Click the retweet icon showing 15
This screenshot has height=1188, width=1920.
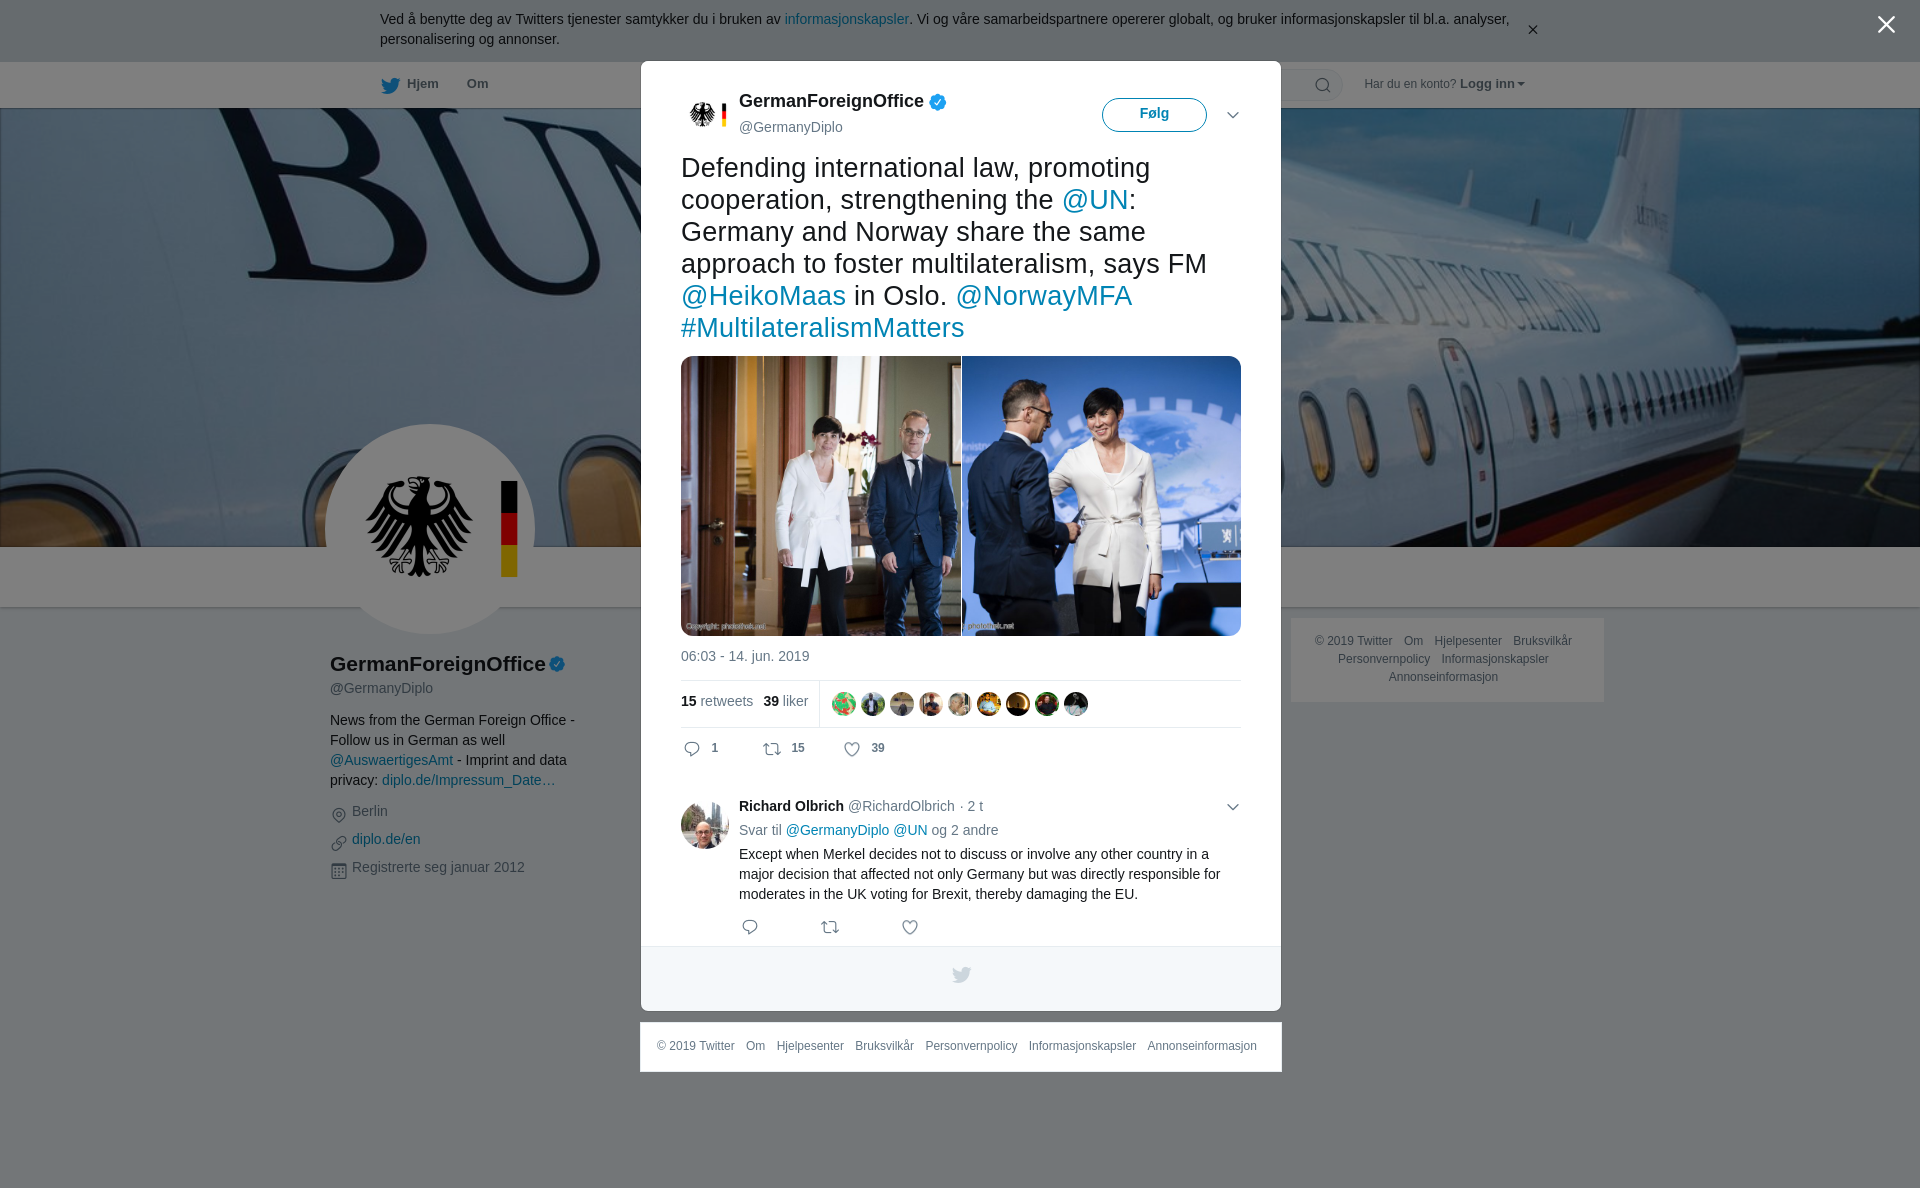(x=772, y=749)
